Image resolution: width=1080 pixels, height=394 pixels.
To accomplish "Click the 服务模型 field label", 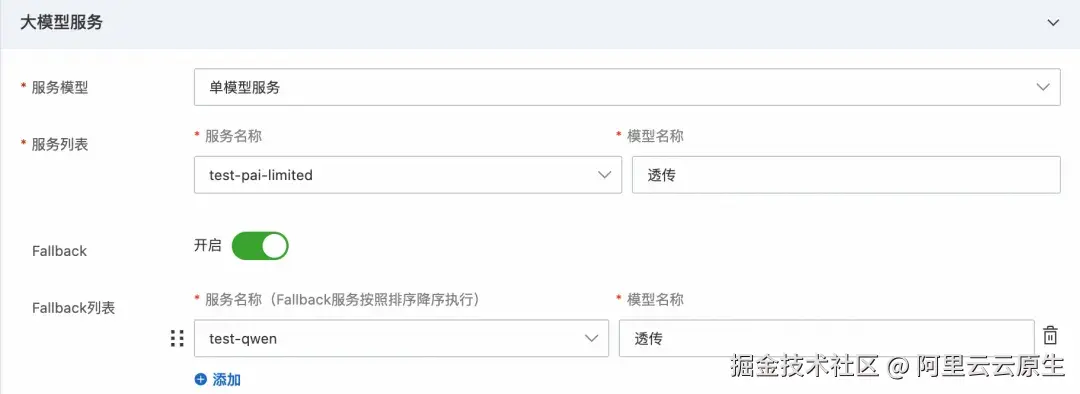I will pyautogui.click(x=60, y=87).
